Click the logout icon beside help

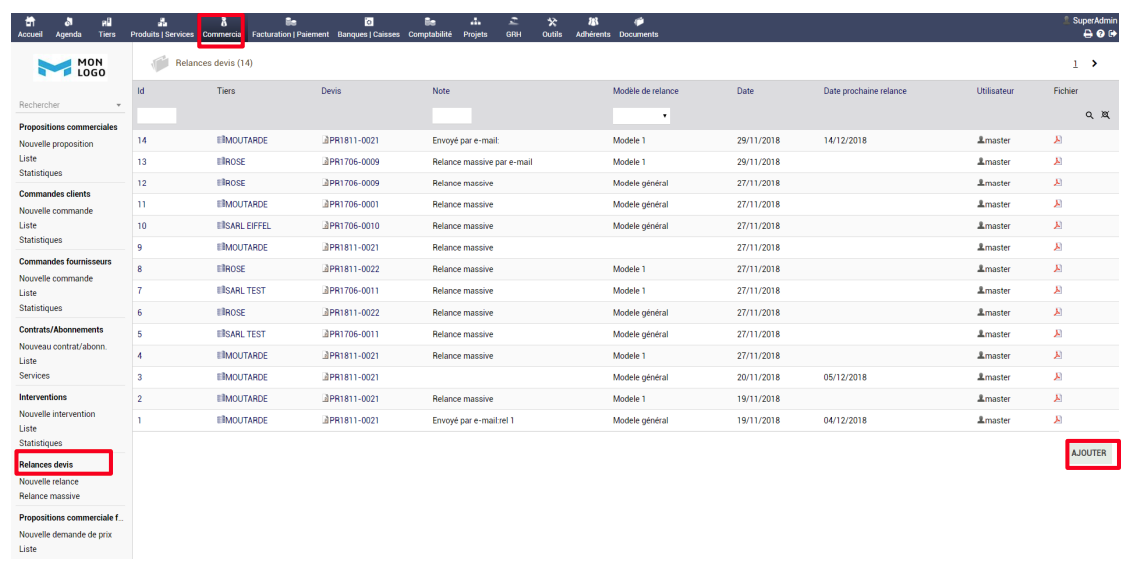(x=1113, y=34)
